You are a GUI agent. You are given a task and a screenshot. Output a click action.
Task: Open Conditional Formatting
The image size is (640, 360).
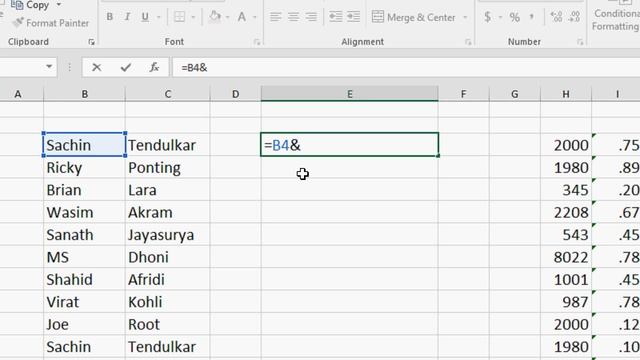[616, 16]
